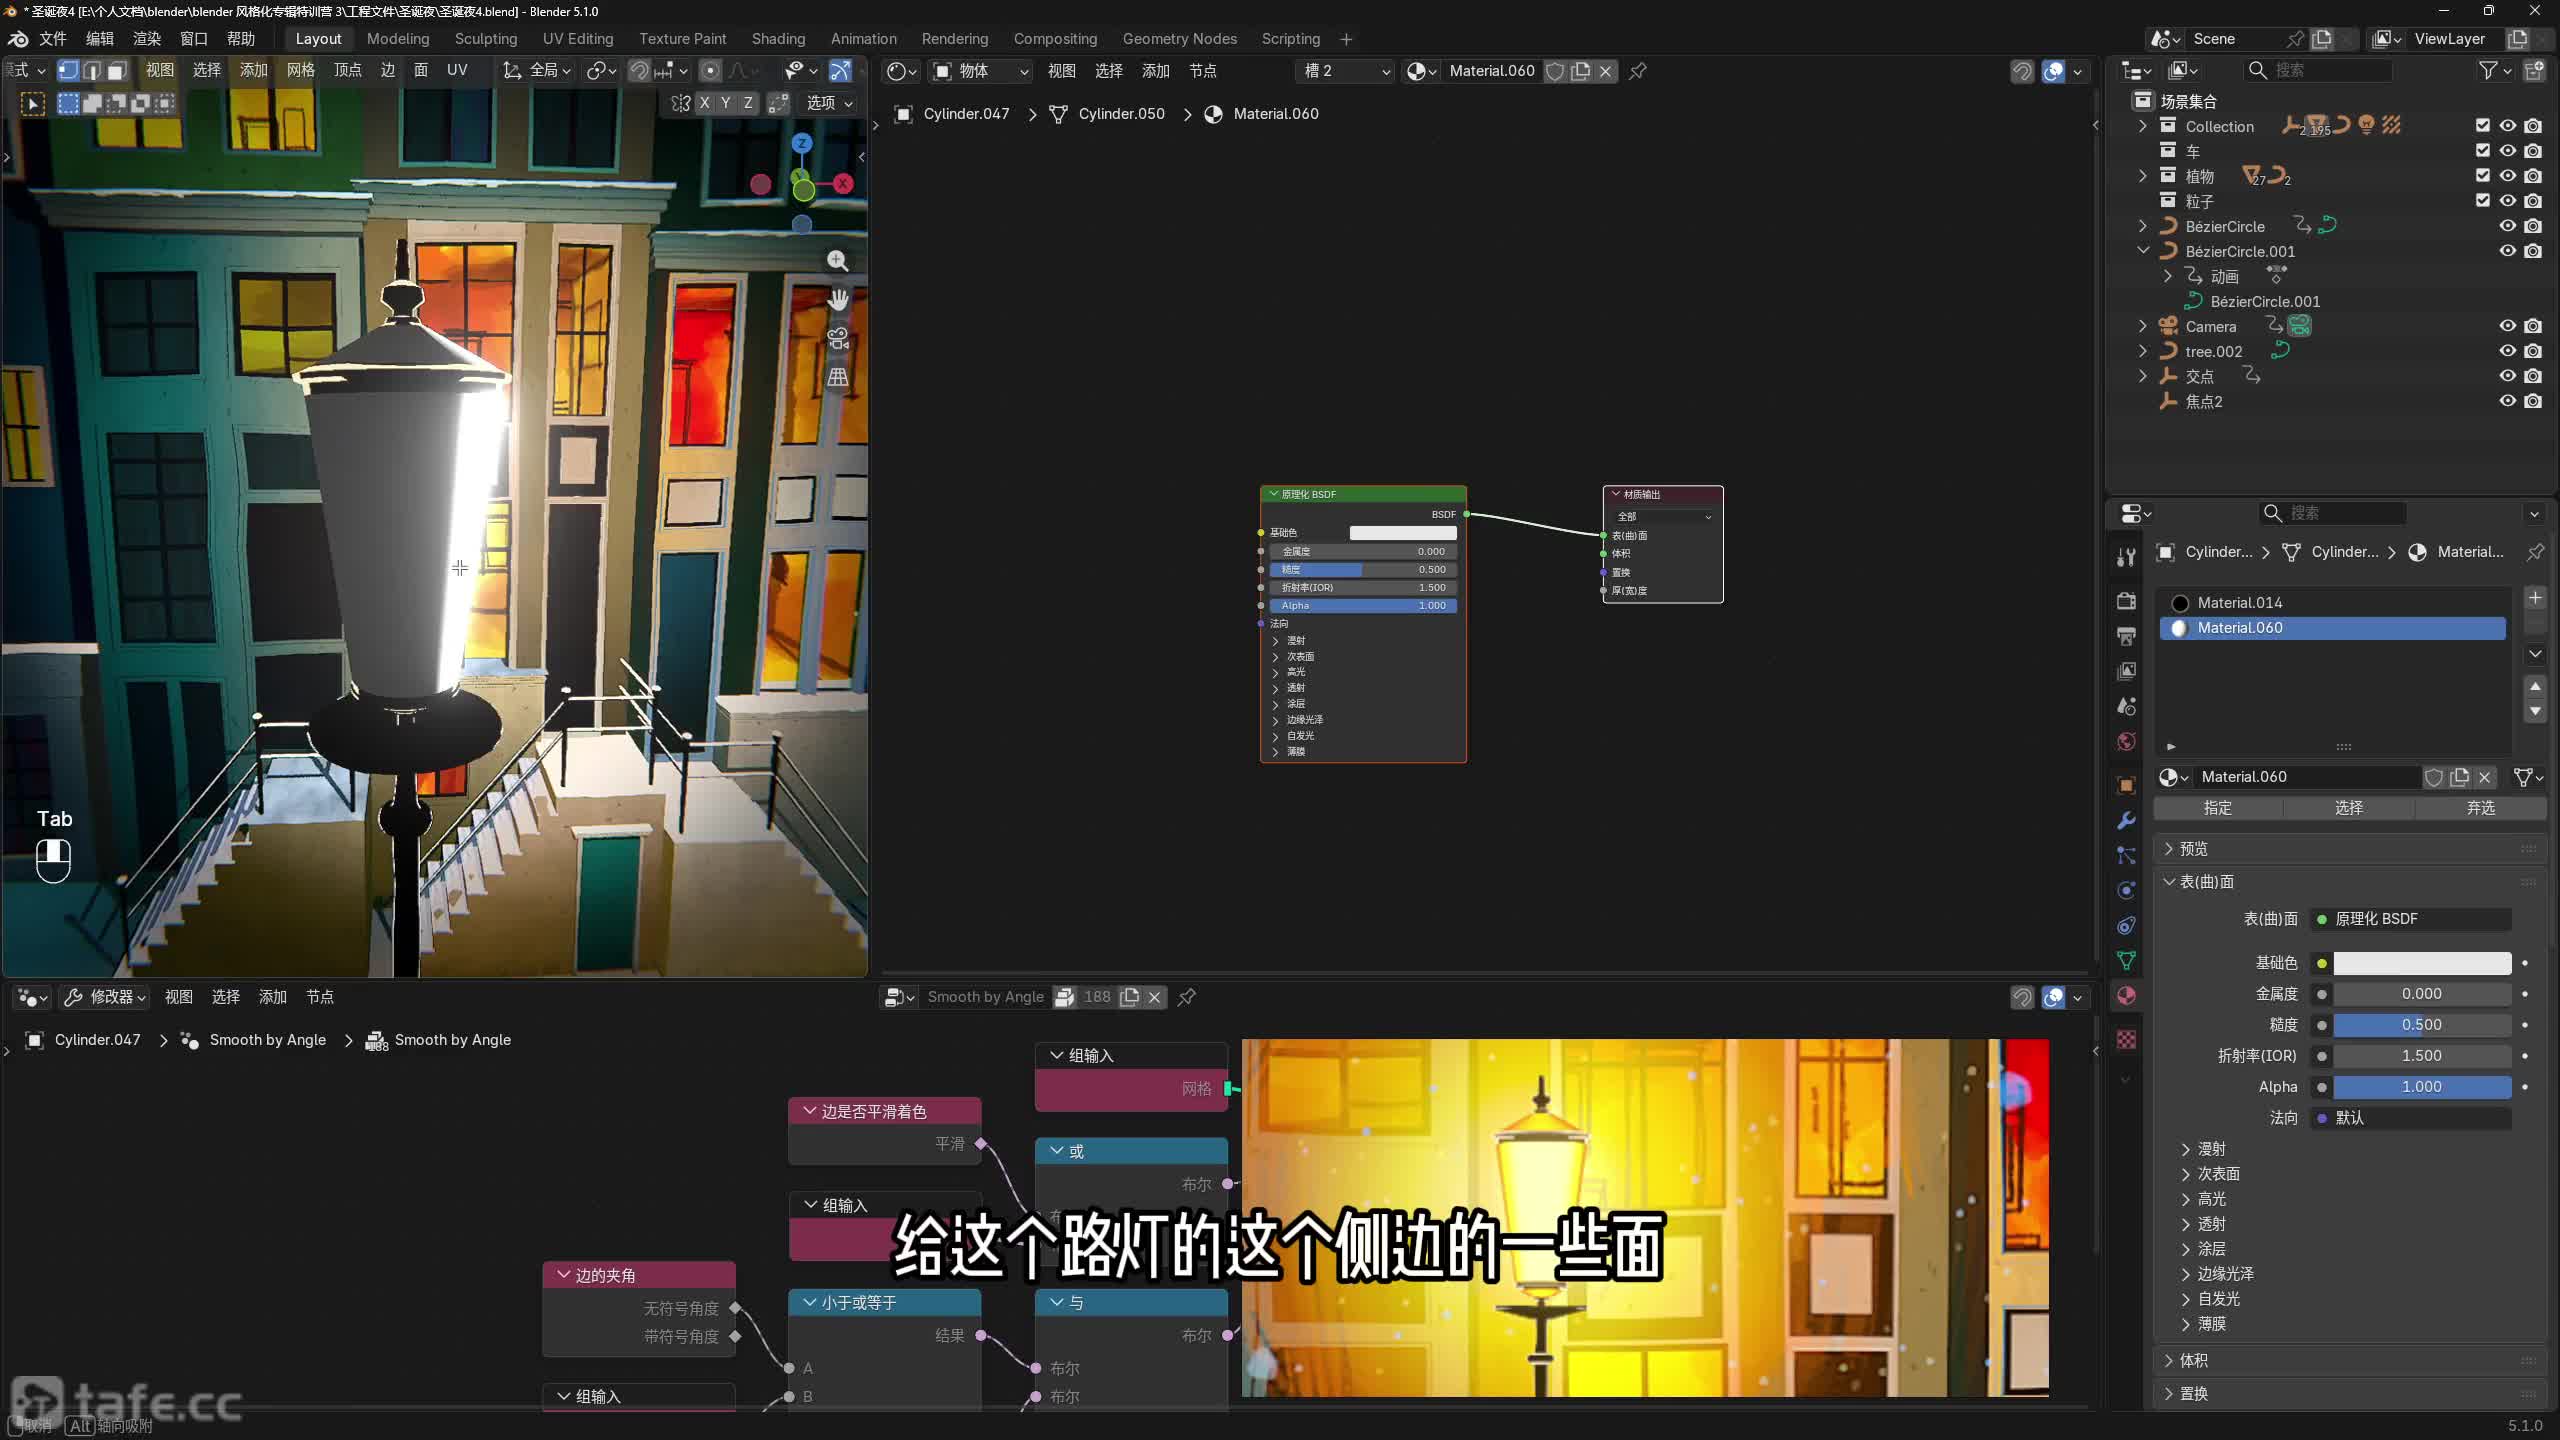Click the 指定 assign button
Screen dimensions: 2560x1440
coord(2217,808)
